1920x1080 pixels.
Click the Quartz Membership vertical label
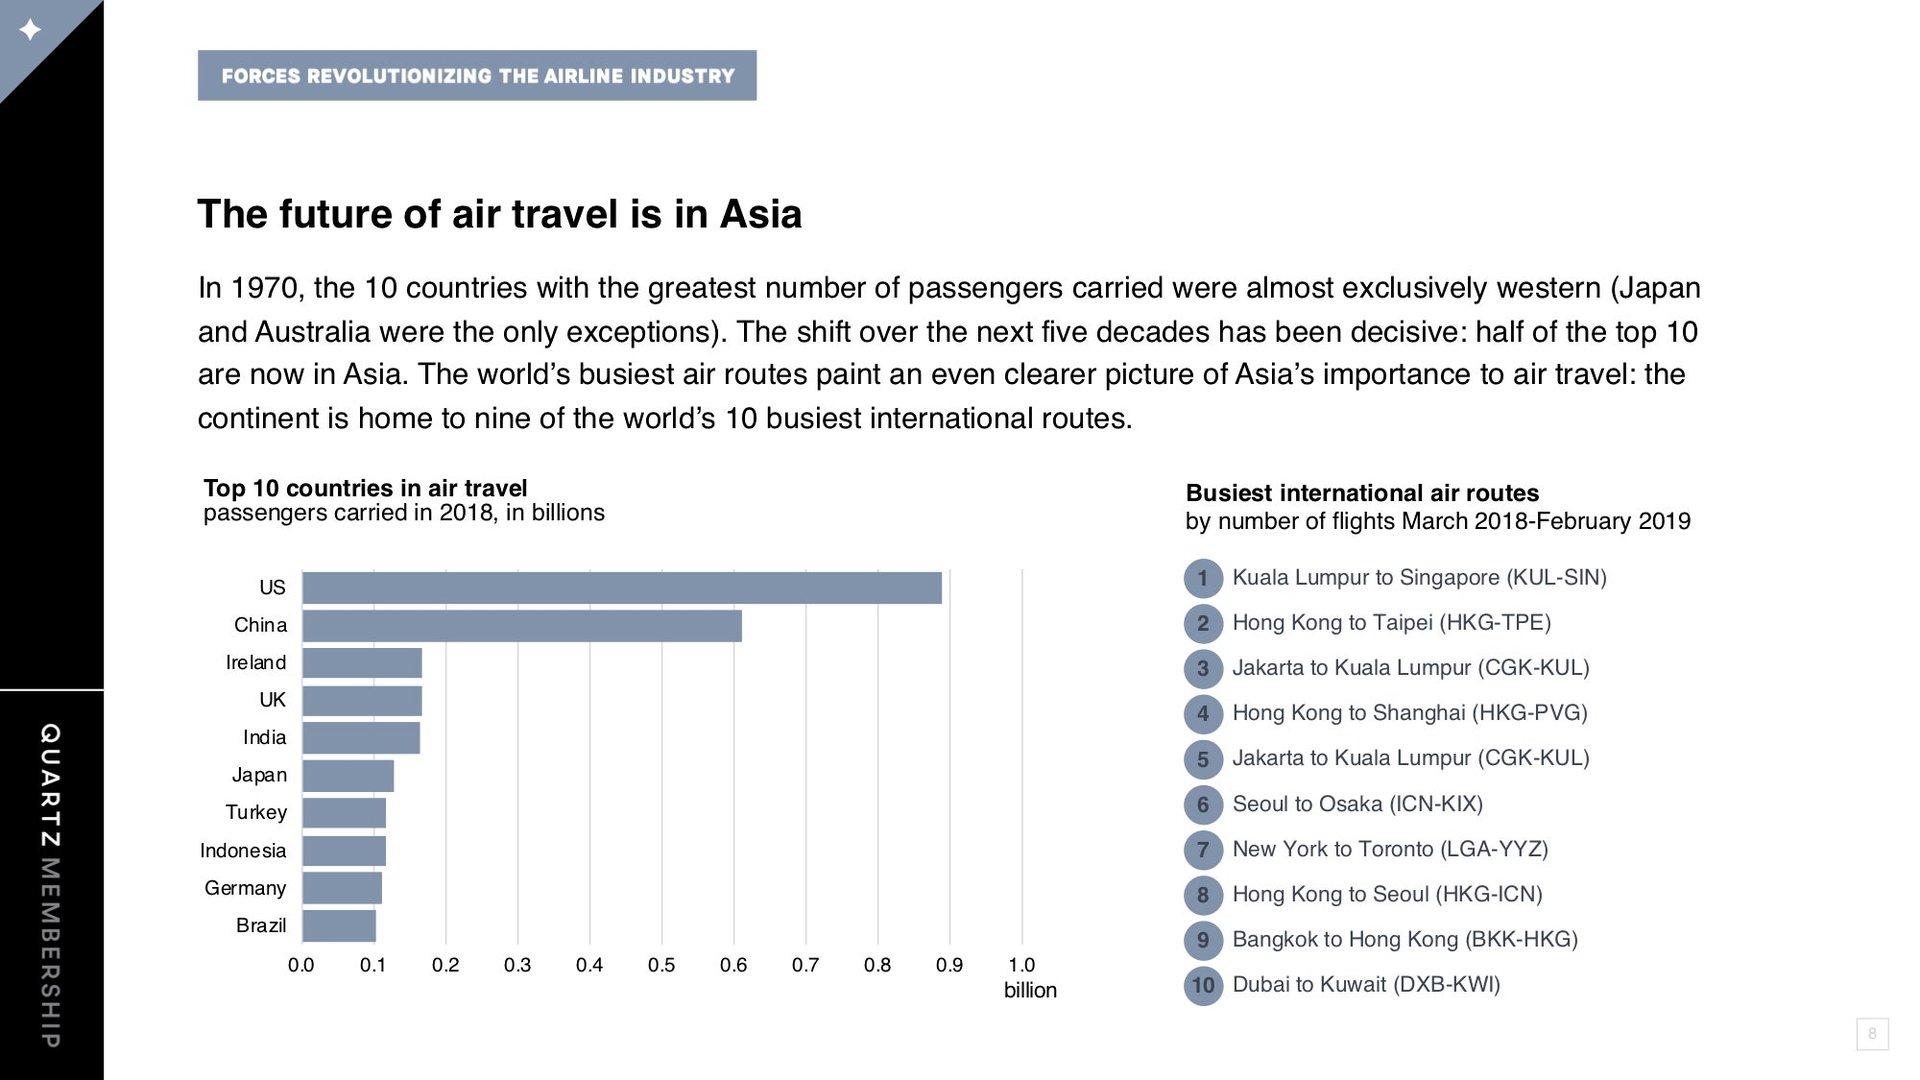pos(50,885)
